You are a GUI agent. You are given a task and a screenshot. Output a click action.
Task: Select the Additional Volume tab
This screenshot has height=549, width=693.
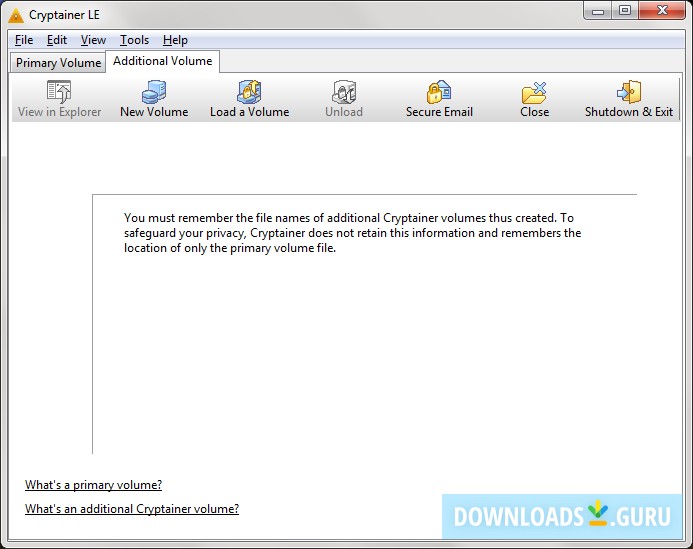coord(163,61)
